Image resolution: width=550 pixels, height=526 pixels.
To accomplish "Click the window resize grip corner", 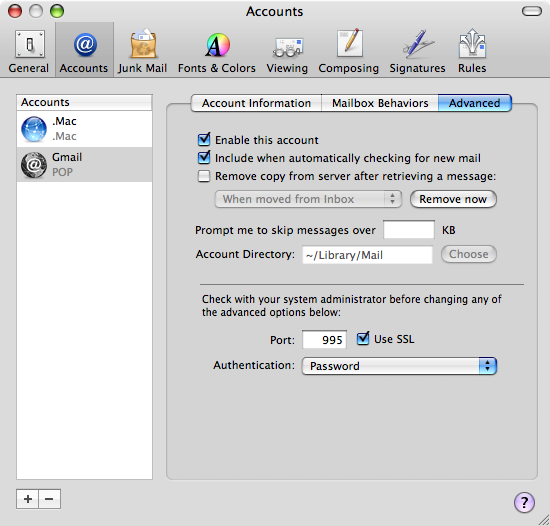I will (x=544, y=520).
